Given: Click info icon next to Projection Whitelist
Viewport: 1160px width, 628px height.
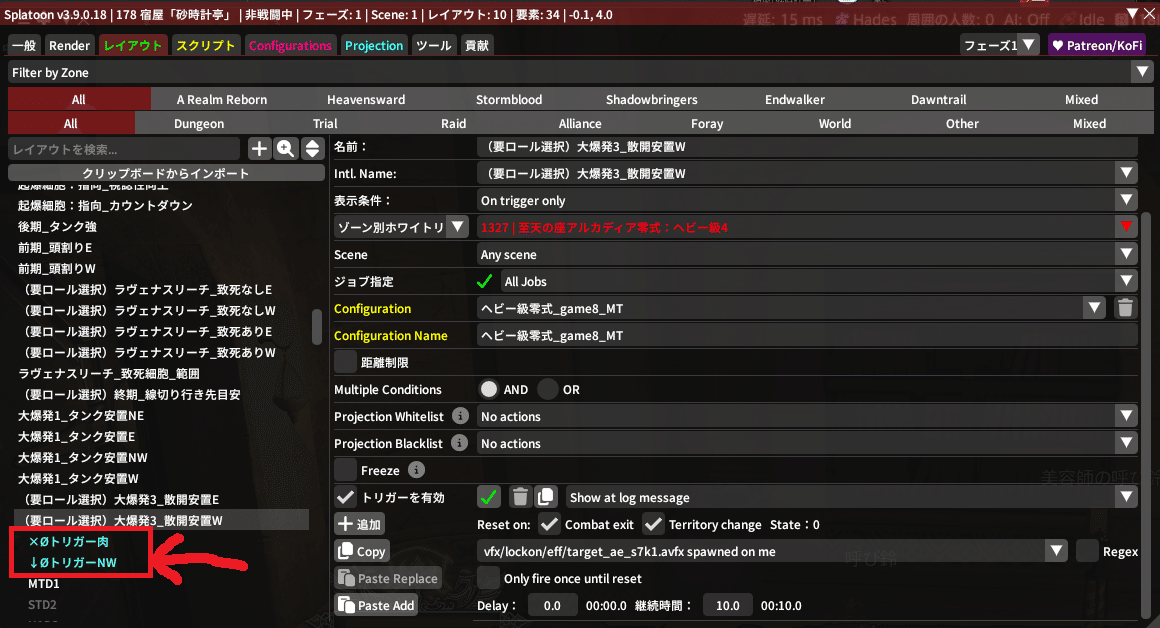Looking at the screenshot, I should pos(460,416).
